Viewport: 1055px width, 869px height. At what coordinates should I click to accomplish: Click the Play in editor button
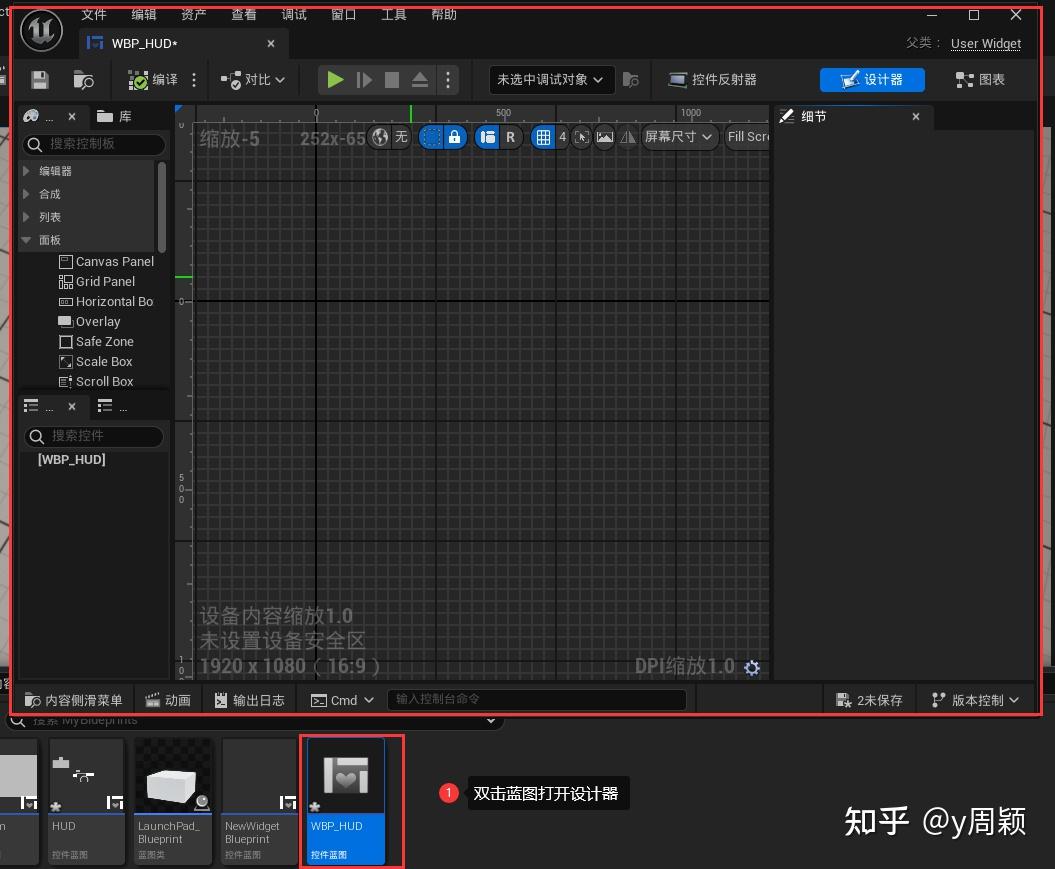(334, 80)
